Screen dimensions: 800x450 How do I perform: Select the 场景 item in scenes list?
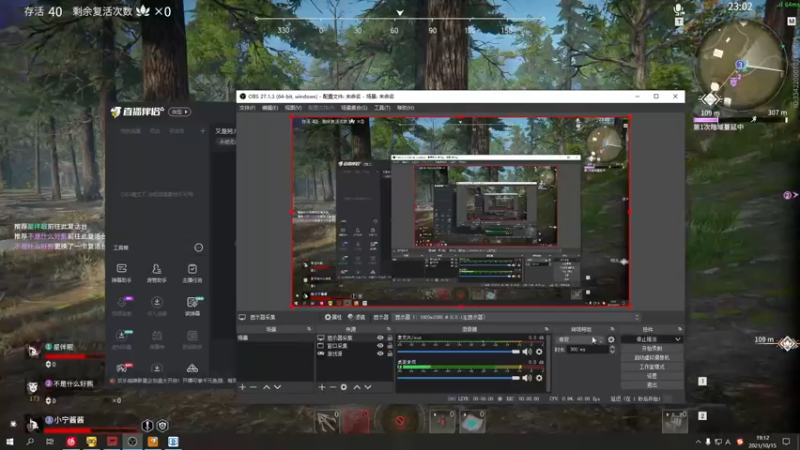click(276, 338)
